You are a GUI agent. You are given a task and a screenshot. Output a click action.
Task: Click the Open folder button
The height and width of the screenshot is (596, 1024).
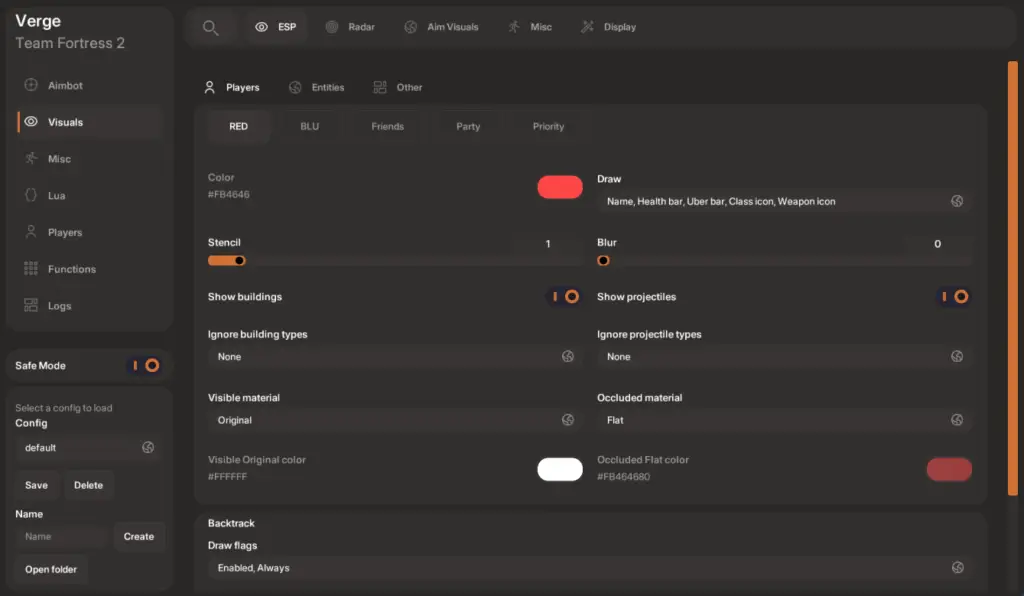pyautogui.click(x=51, y=569)
